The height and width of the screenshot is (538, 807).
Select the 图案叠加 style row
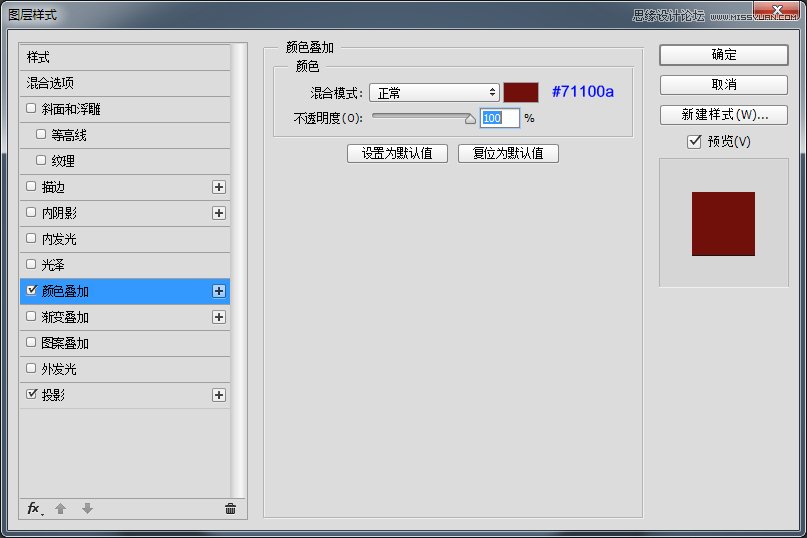click(125, 343)
